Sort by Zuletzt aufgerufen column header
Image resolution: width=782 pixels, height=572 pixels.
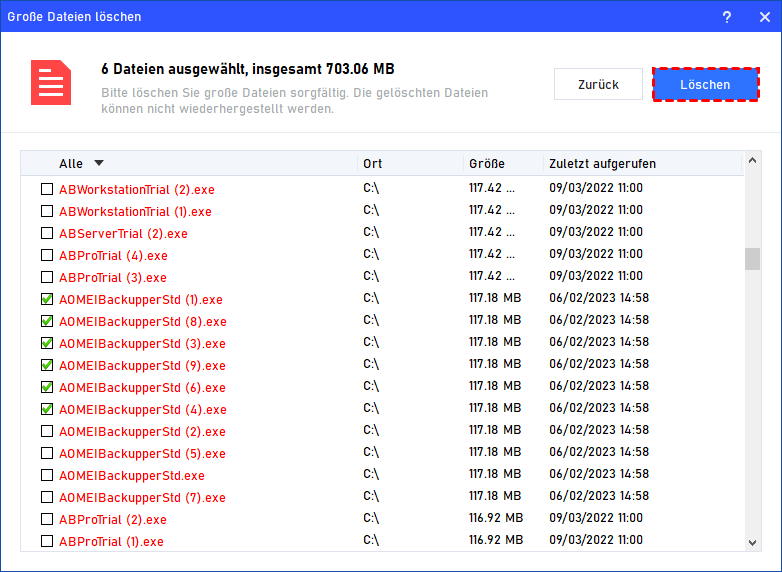(602, 163)
